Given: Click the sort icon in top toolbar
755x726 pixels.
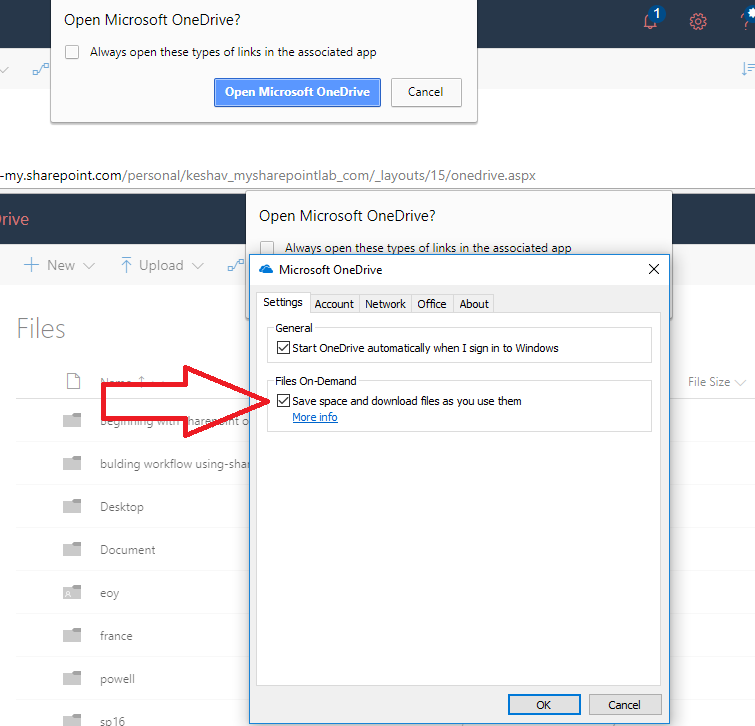Looking at the screenshot, I should 748,68.
